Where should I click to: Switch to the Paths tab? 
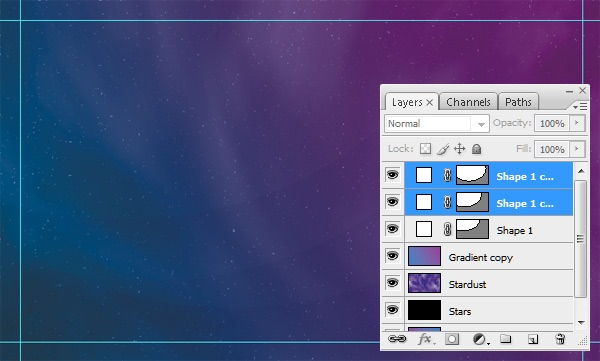518,102
